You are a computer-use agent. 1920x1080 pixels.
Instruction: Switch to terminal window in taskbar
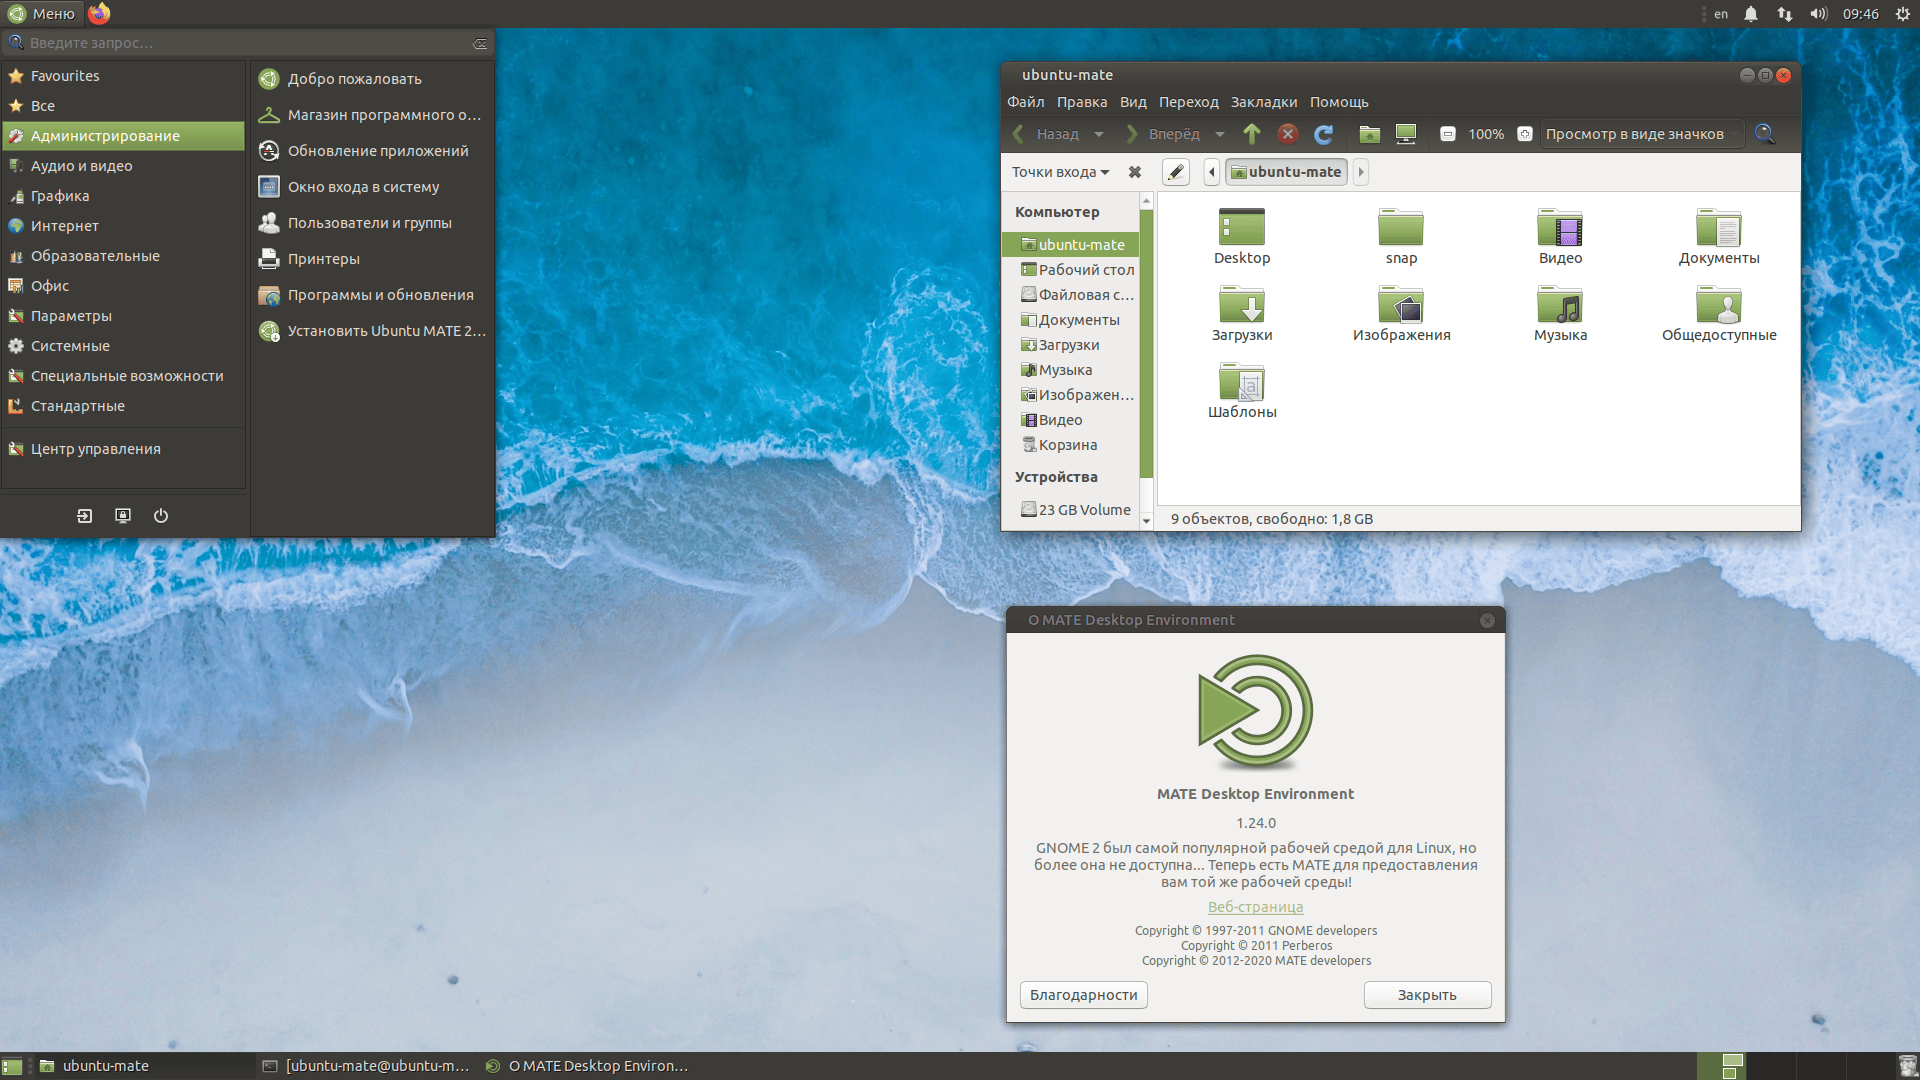(x=366, y=1066)
